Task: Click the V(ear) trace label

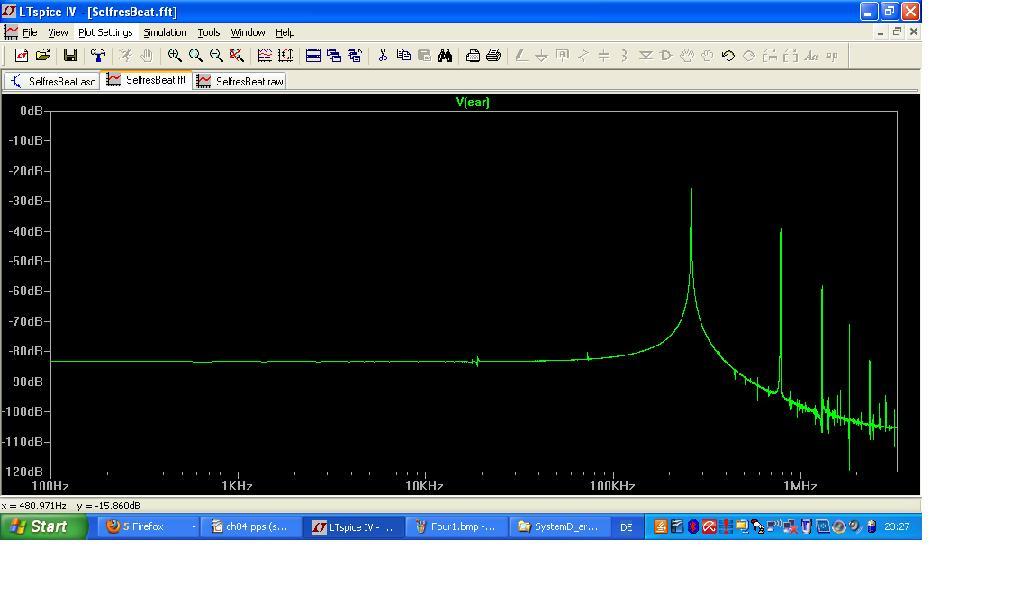Action: tap(472, 102)
